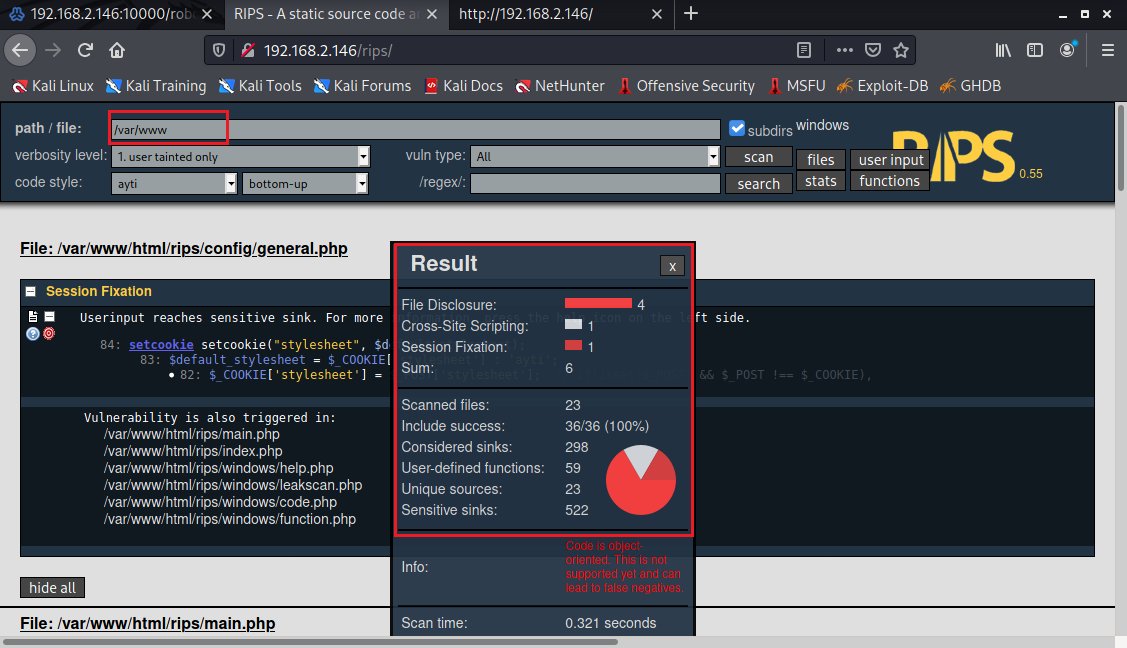Click the setcookie function link
The width and height of the screenshot is (1127, 648).
[161, 345]
